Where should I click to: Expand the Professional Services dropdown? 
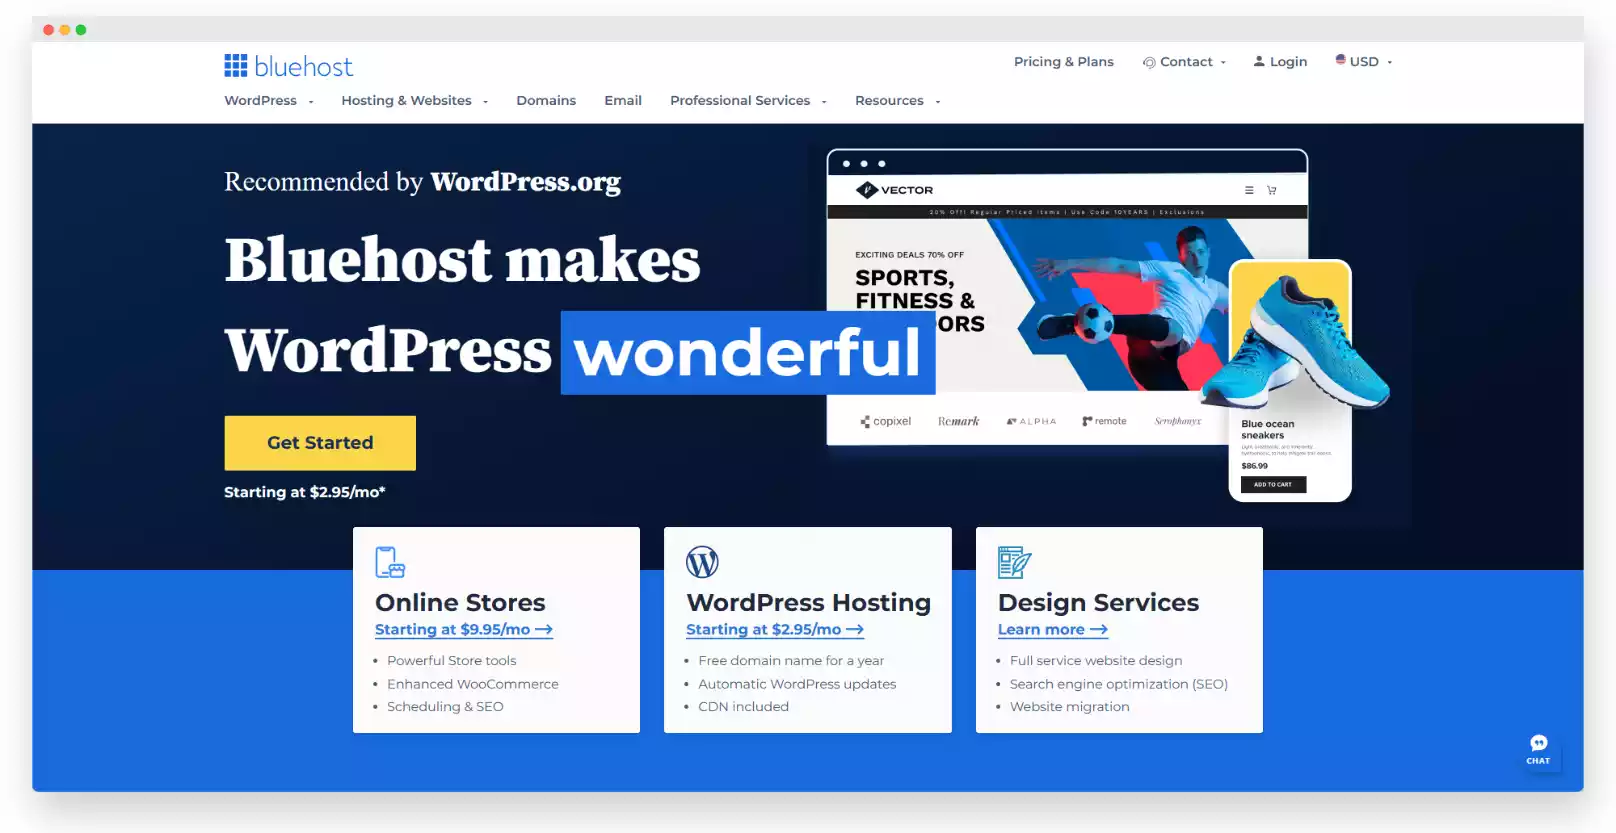[824, 102]
